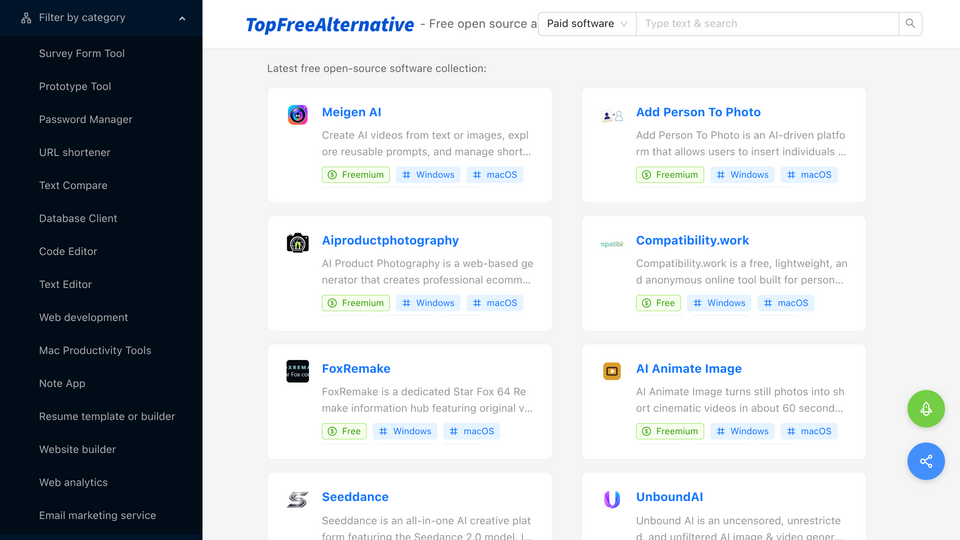Click the Free tag on FoxRemake
Viewport: 960px width, 540px height.
344,431
